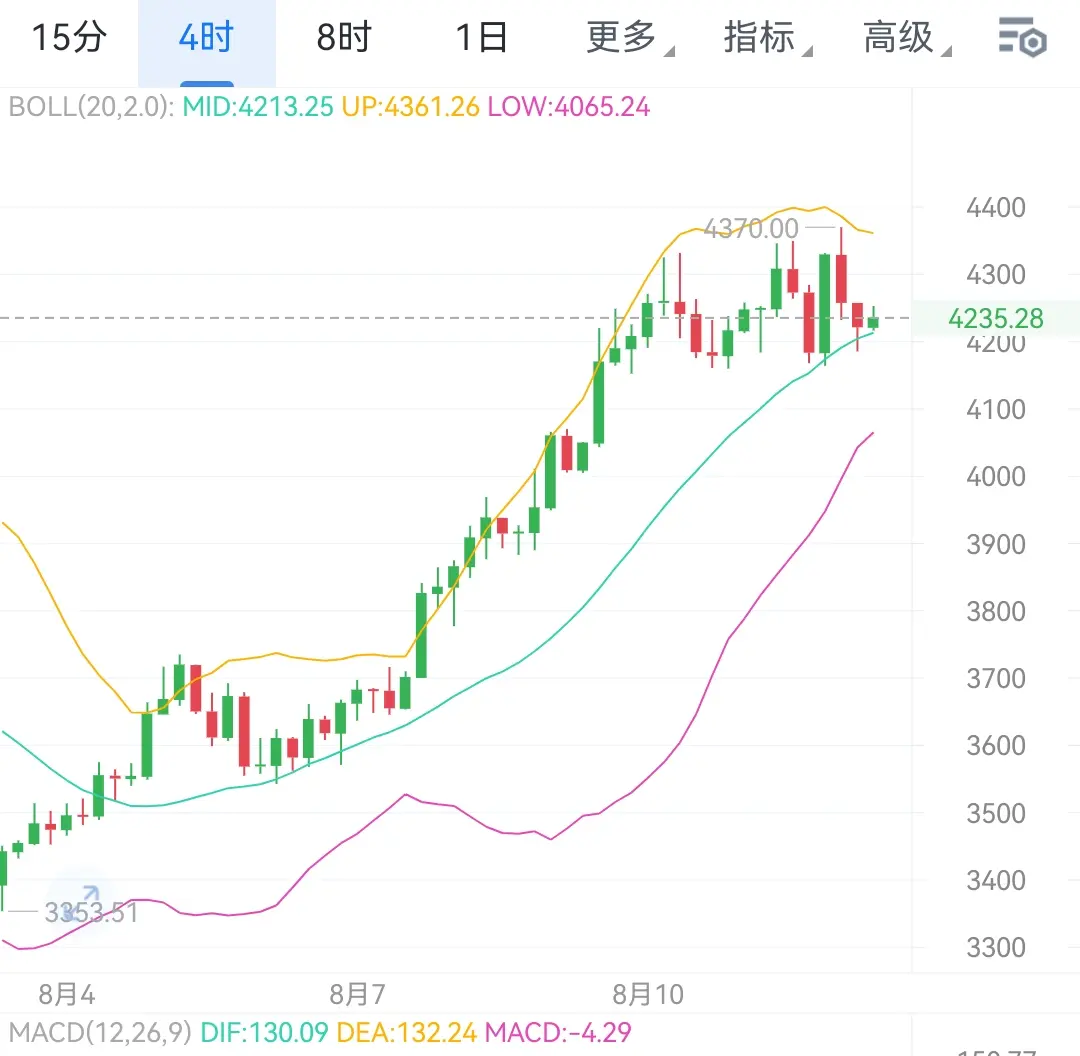The height and width of the screenshot is (1056, 1080).
Task: Tap the 3353.51 low price marker
Action: click(x=92, y=913)
